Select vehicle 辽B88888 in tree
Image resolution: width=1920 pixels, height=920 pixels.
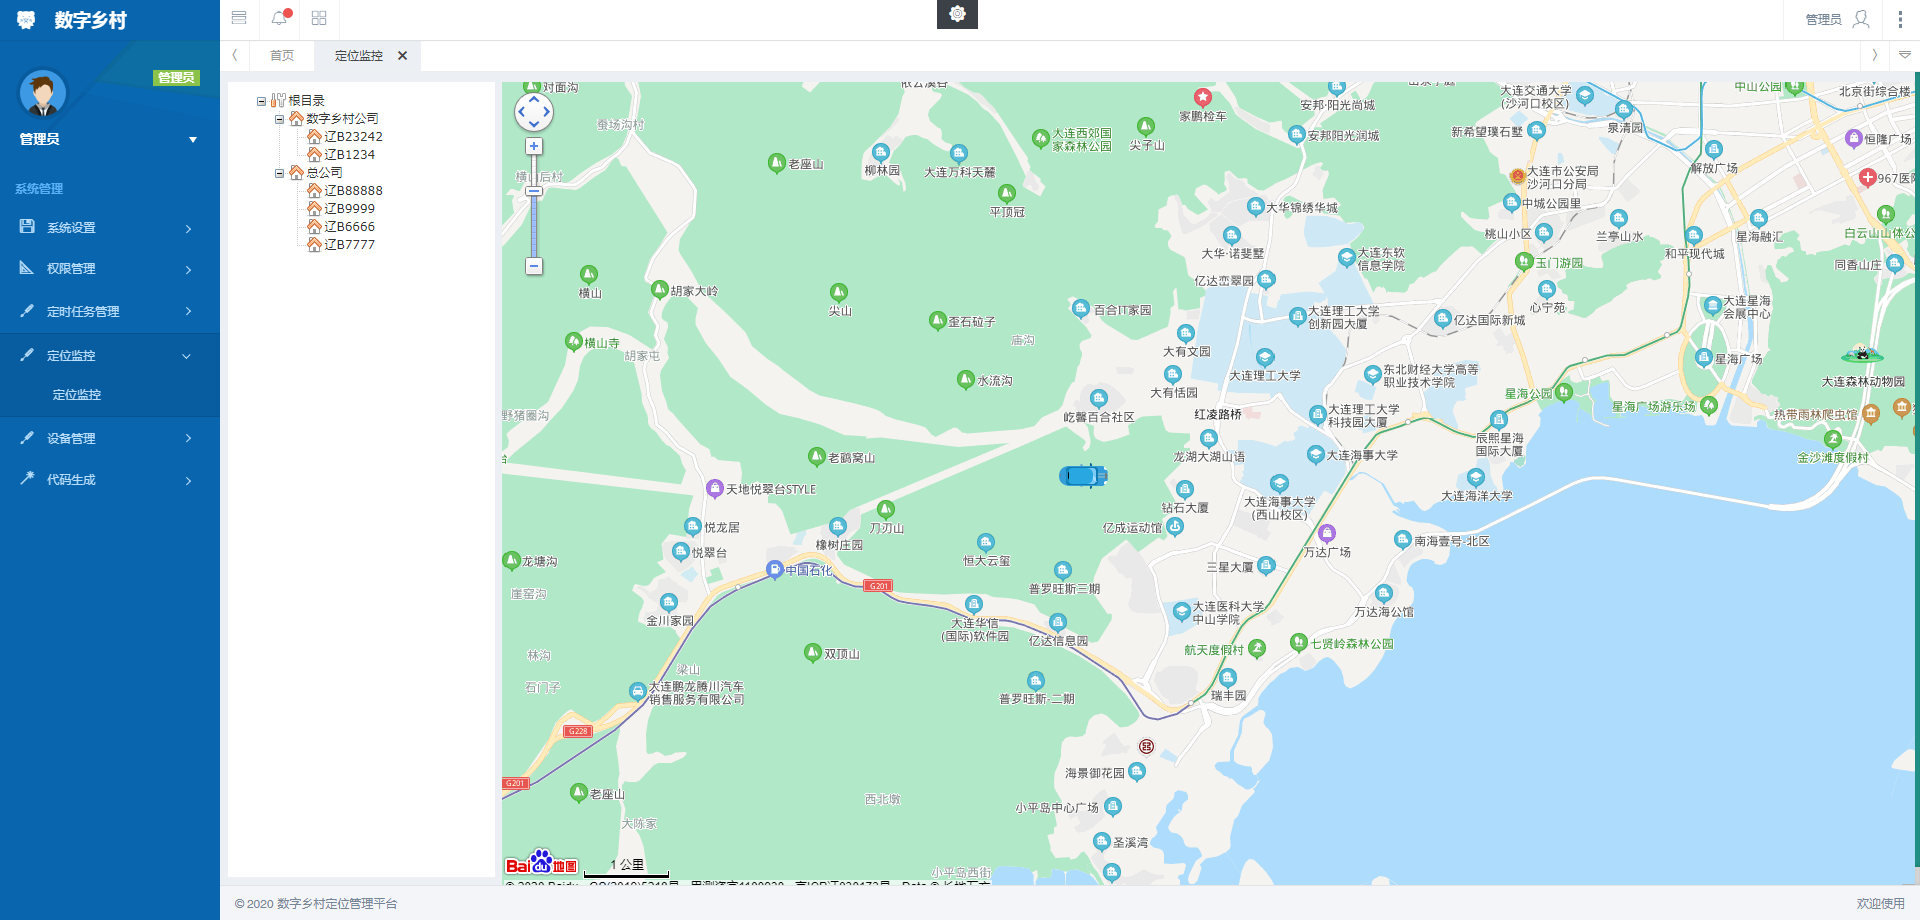[353, 191]
